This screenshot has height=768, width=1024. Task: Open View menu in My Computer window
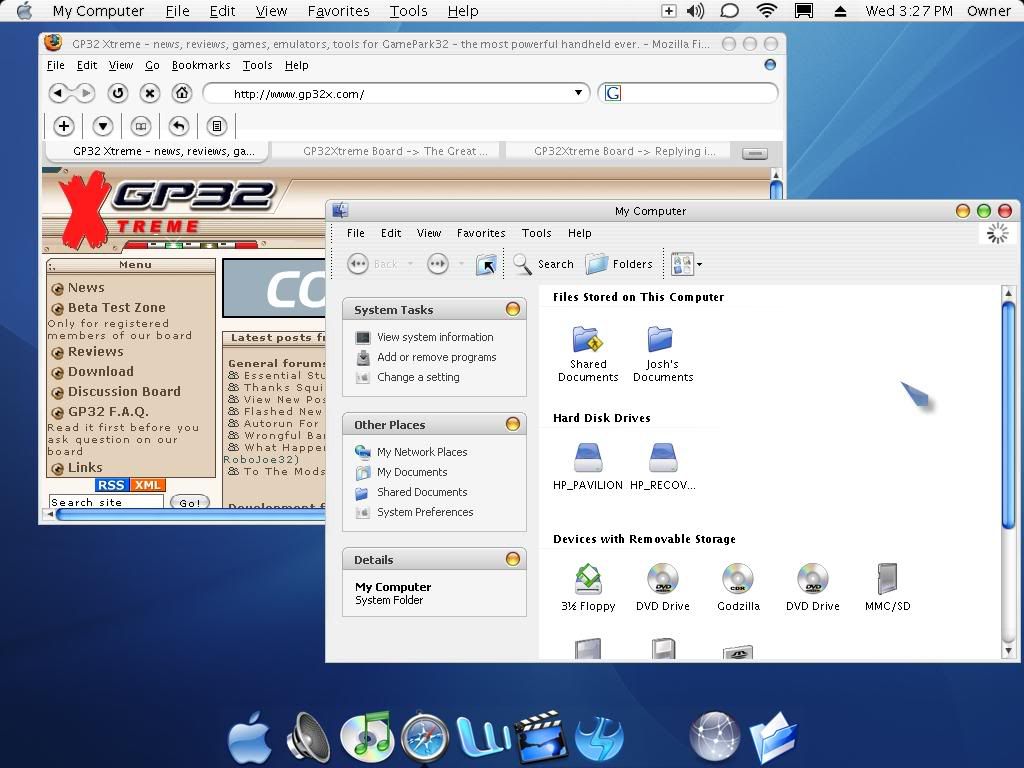tap(428, 233)
